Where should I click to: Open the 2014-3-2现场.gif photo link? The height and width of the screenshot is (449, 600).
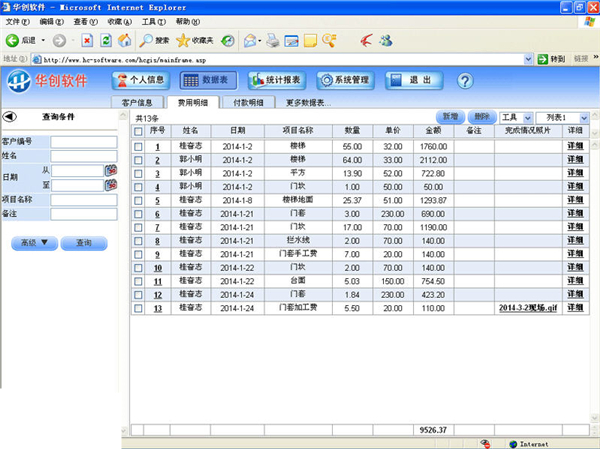click(x=530, y=309)
